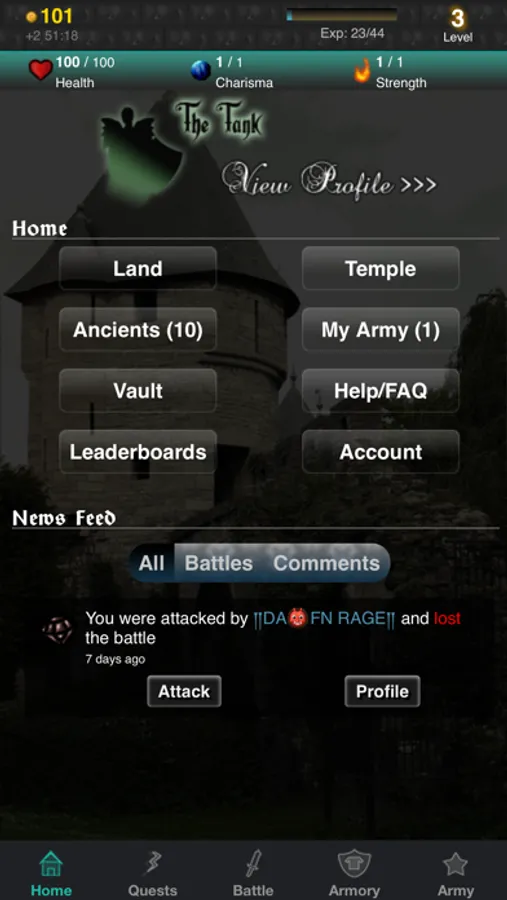Tap the experience progress bar
The image size is (507, 900).
[x=342, y=15]
